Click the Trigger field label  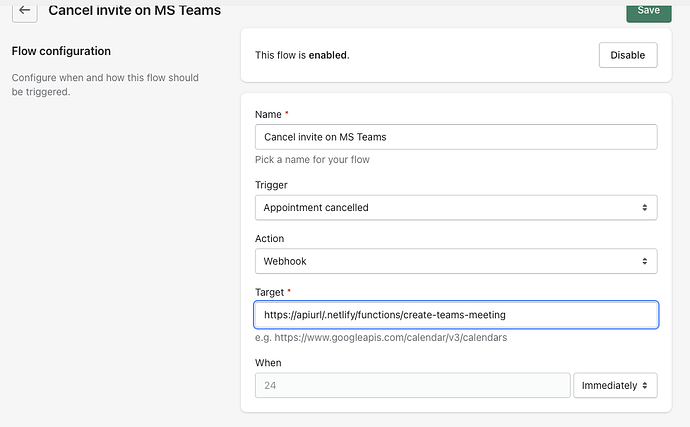(271, 185)
